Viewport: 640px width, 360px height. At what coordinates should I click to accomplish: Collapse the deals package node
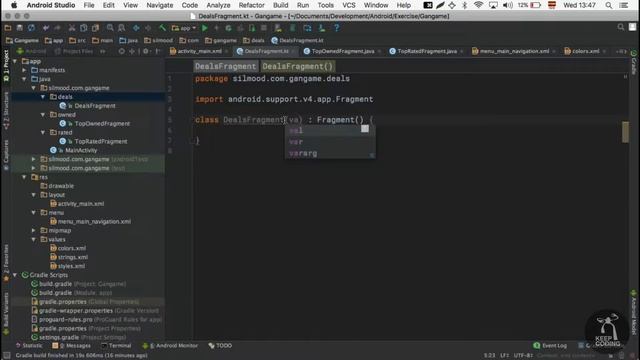click(x=43, y=97)
